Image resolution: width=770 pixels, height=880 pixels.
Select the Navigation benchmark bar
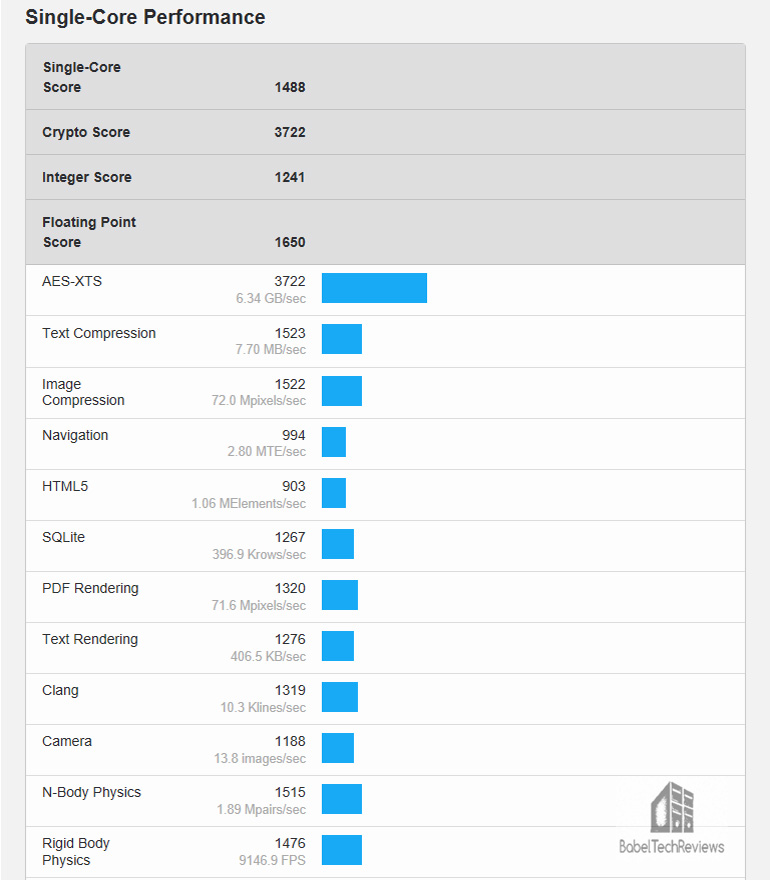334,442
